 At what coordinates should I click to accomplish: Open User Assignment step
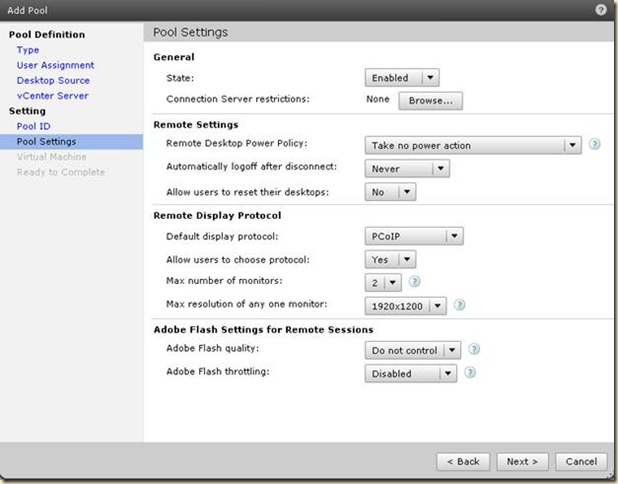click(x=55, y=65)
